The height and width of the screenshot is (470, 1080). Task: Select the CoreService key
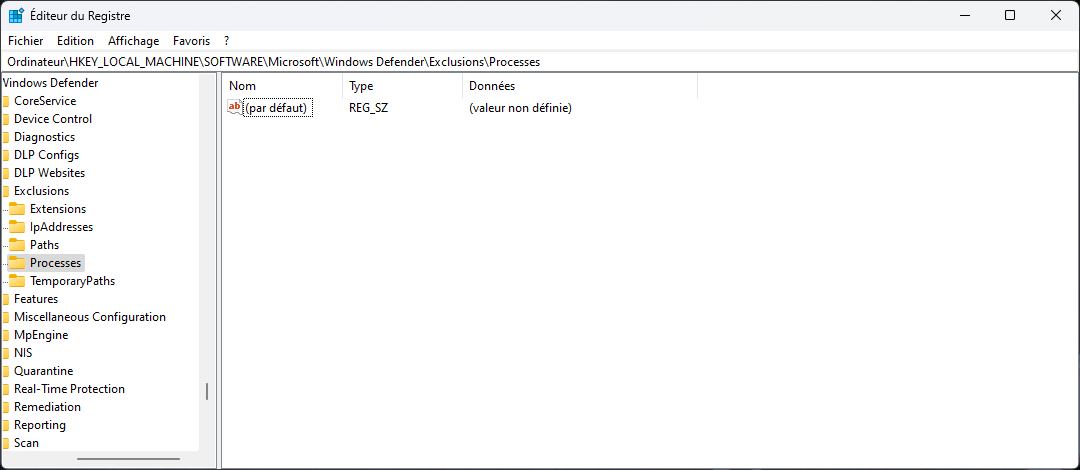pos(45,101)
